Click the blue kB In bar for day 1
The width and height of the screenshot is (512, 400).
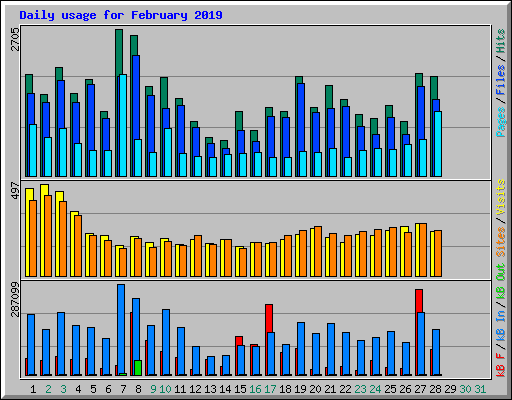pyautogui.click(x=31, y=345)
